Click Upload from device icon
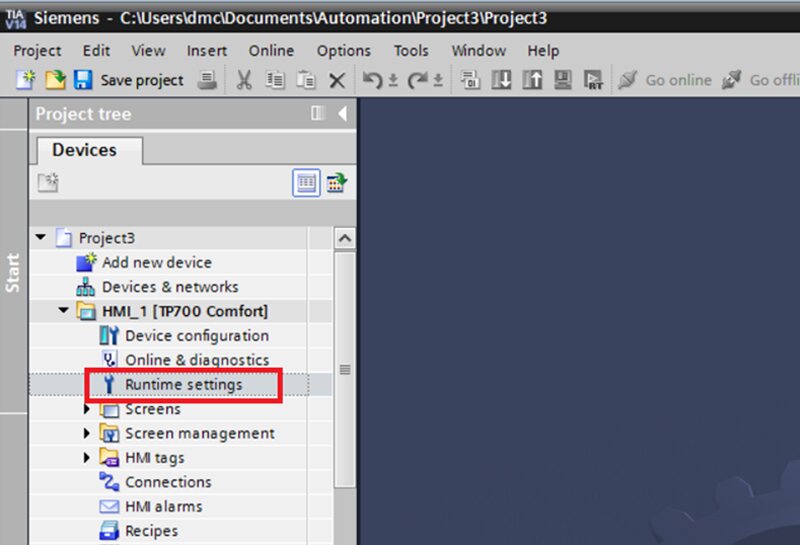The image size is (800, 545). click(532, 80)
